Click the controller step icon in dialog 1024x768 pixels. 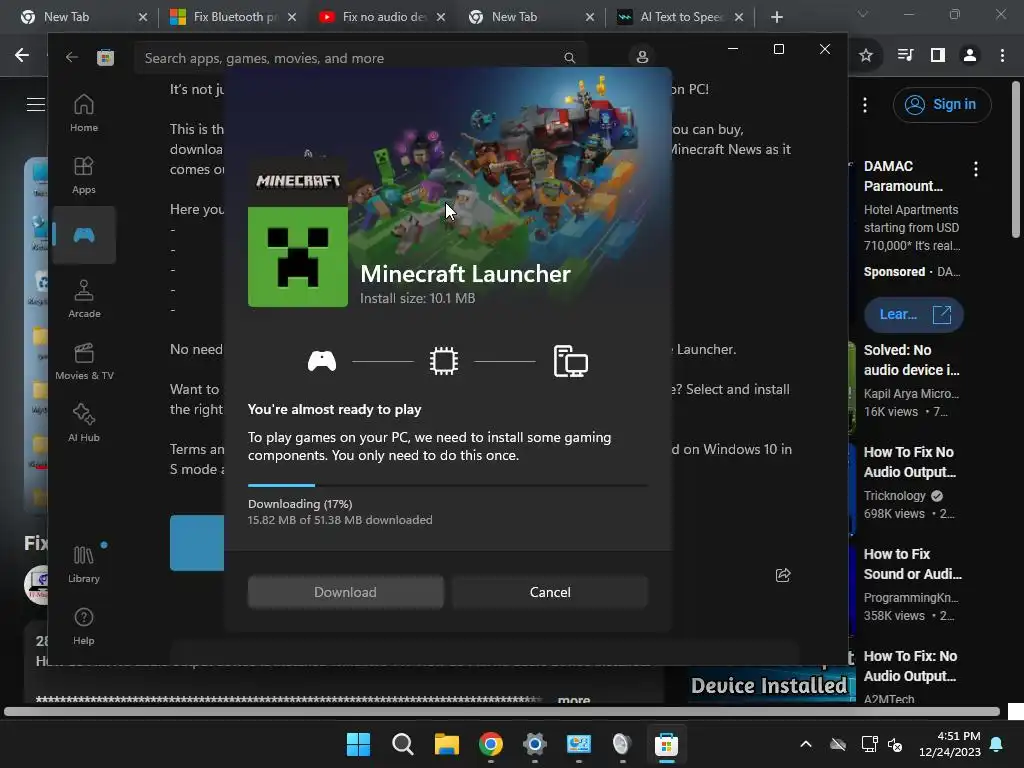322,361
